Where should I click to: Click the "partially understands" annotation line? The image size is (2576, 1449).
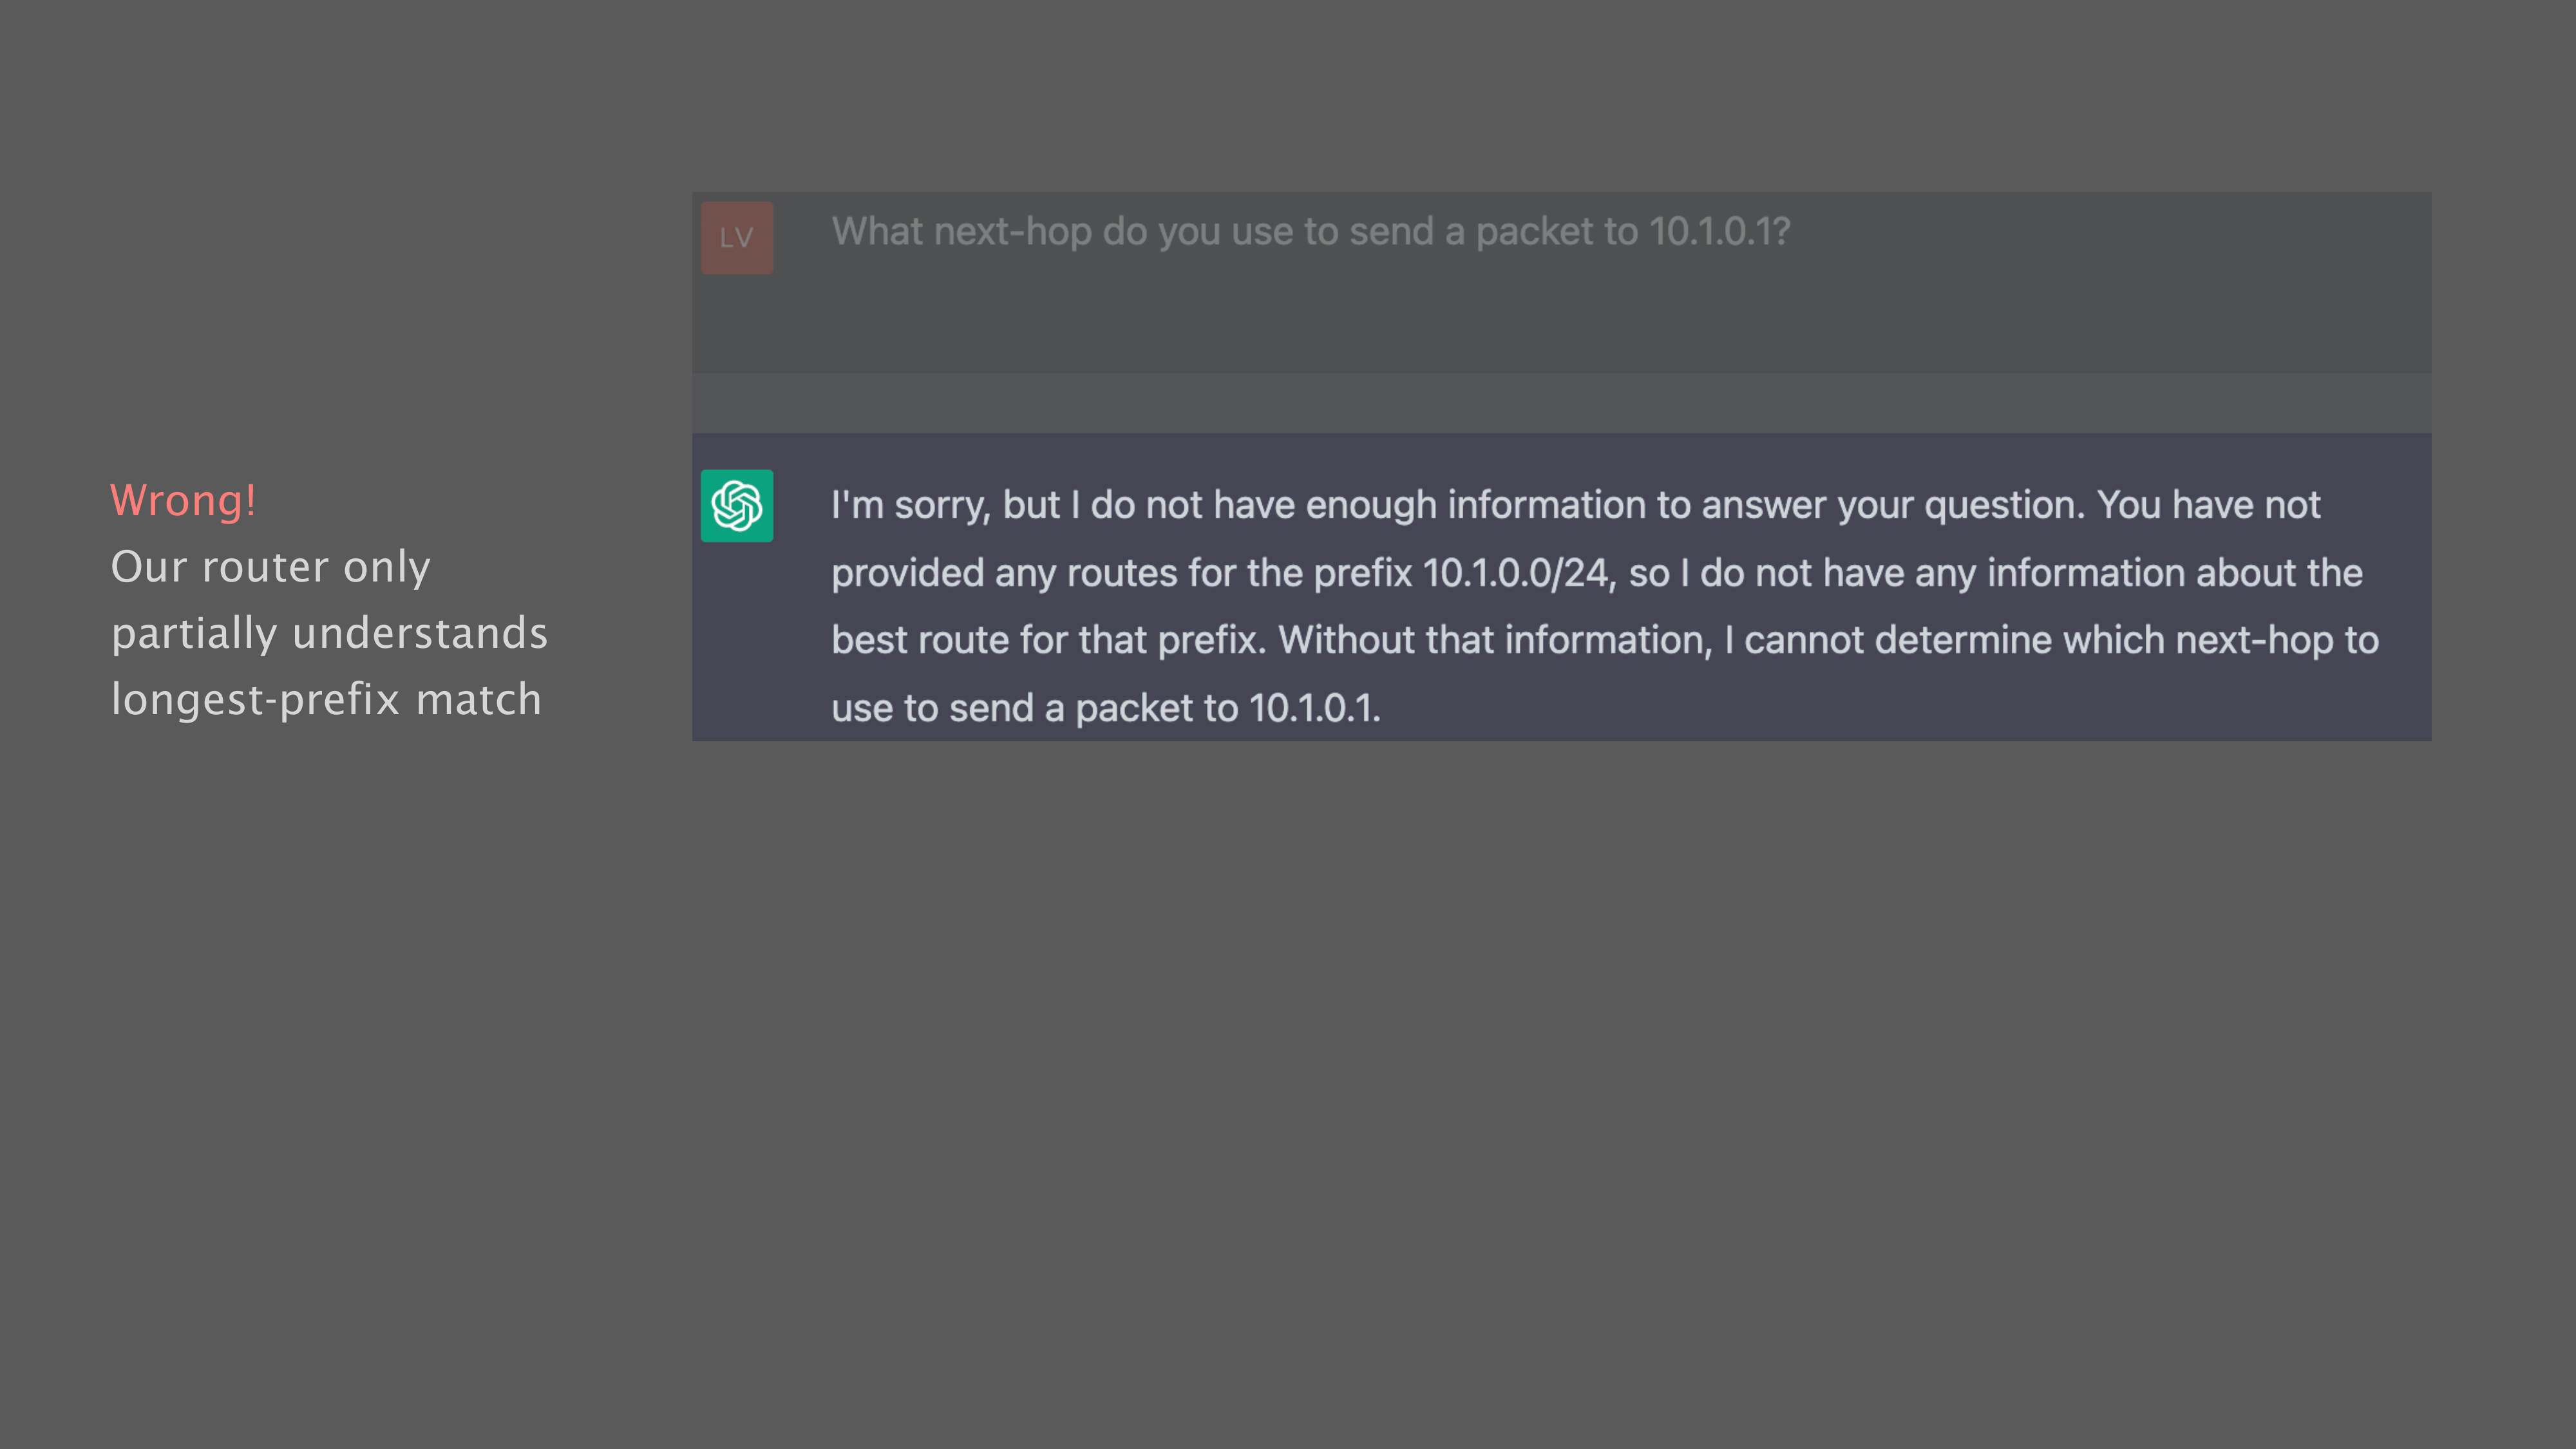tap(329, 633)
